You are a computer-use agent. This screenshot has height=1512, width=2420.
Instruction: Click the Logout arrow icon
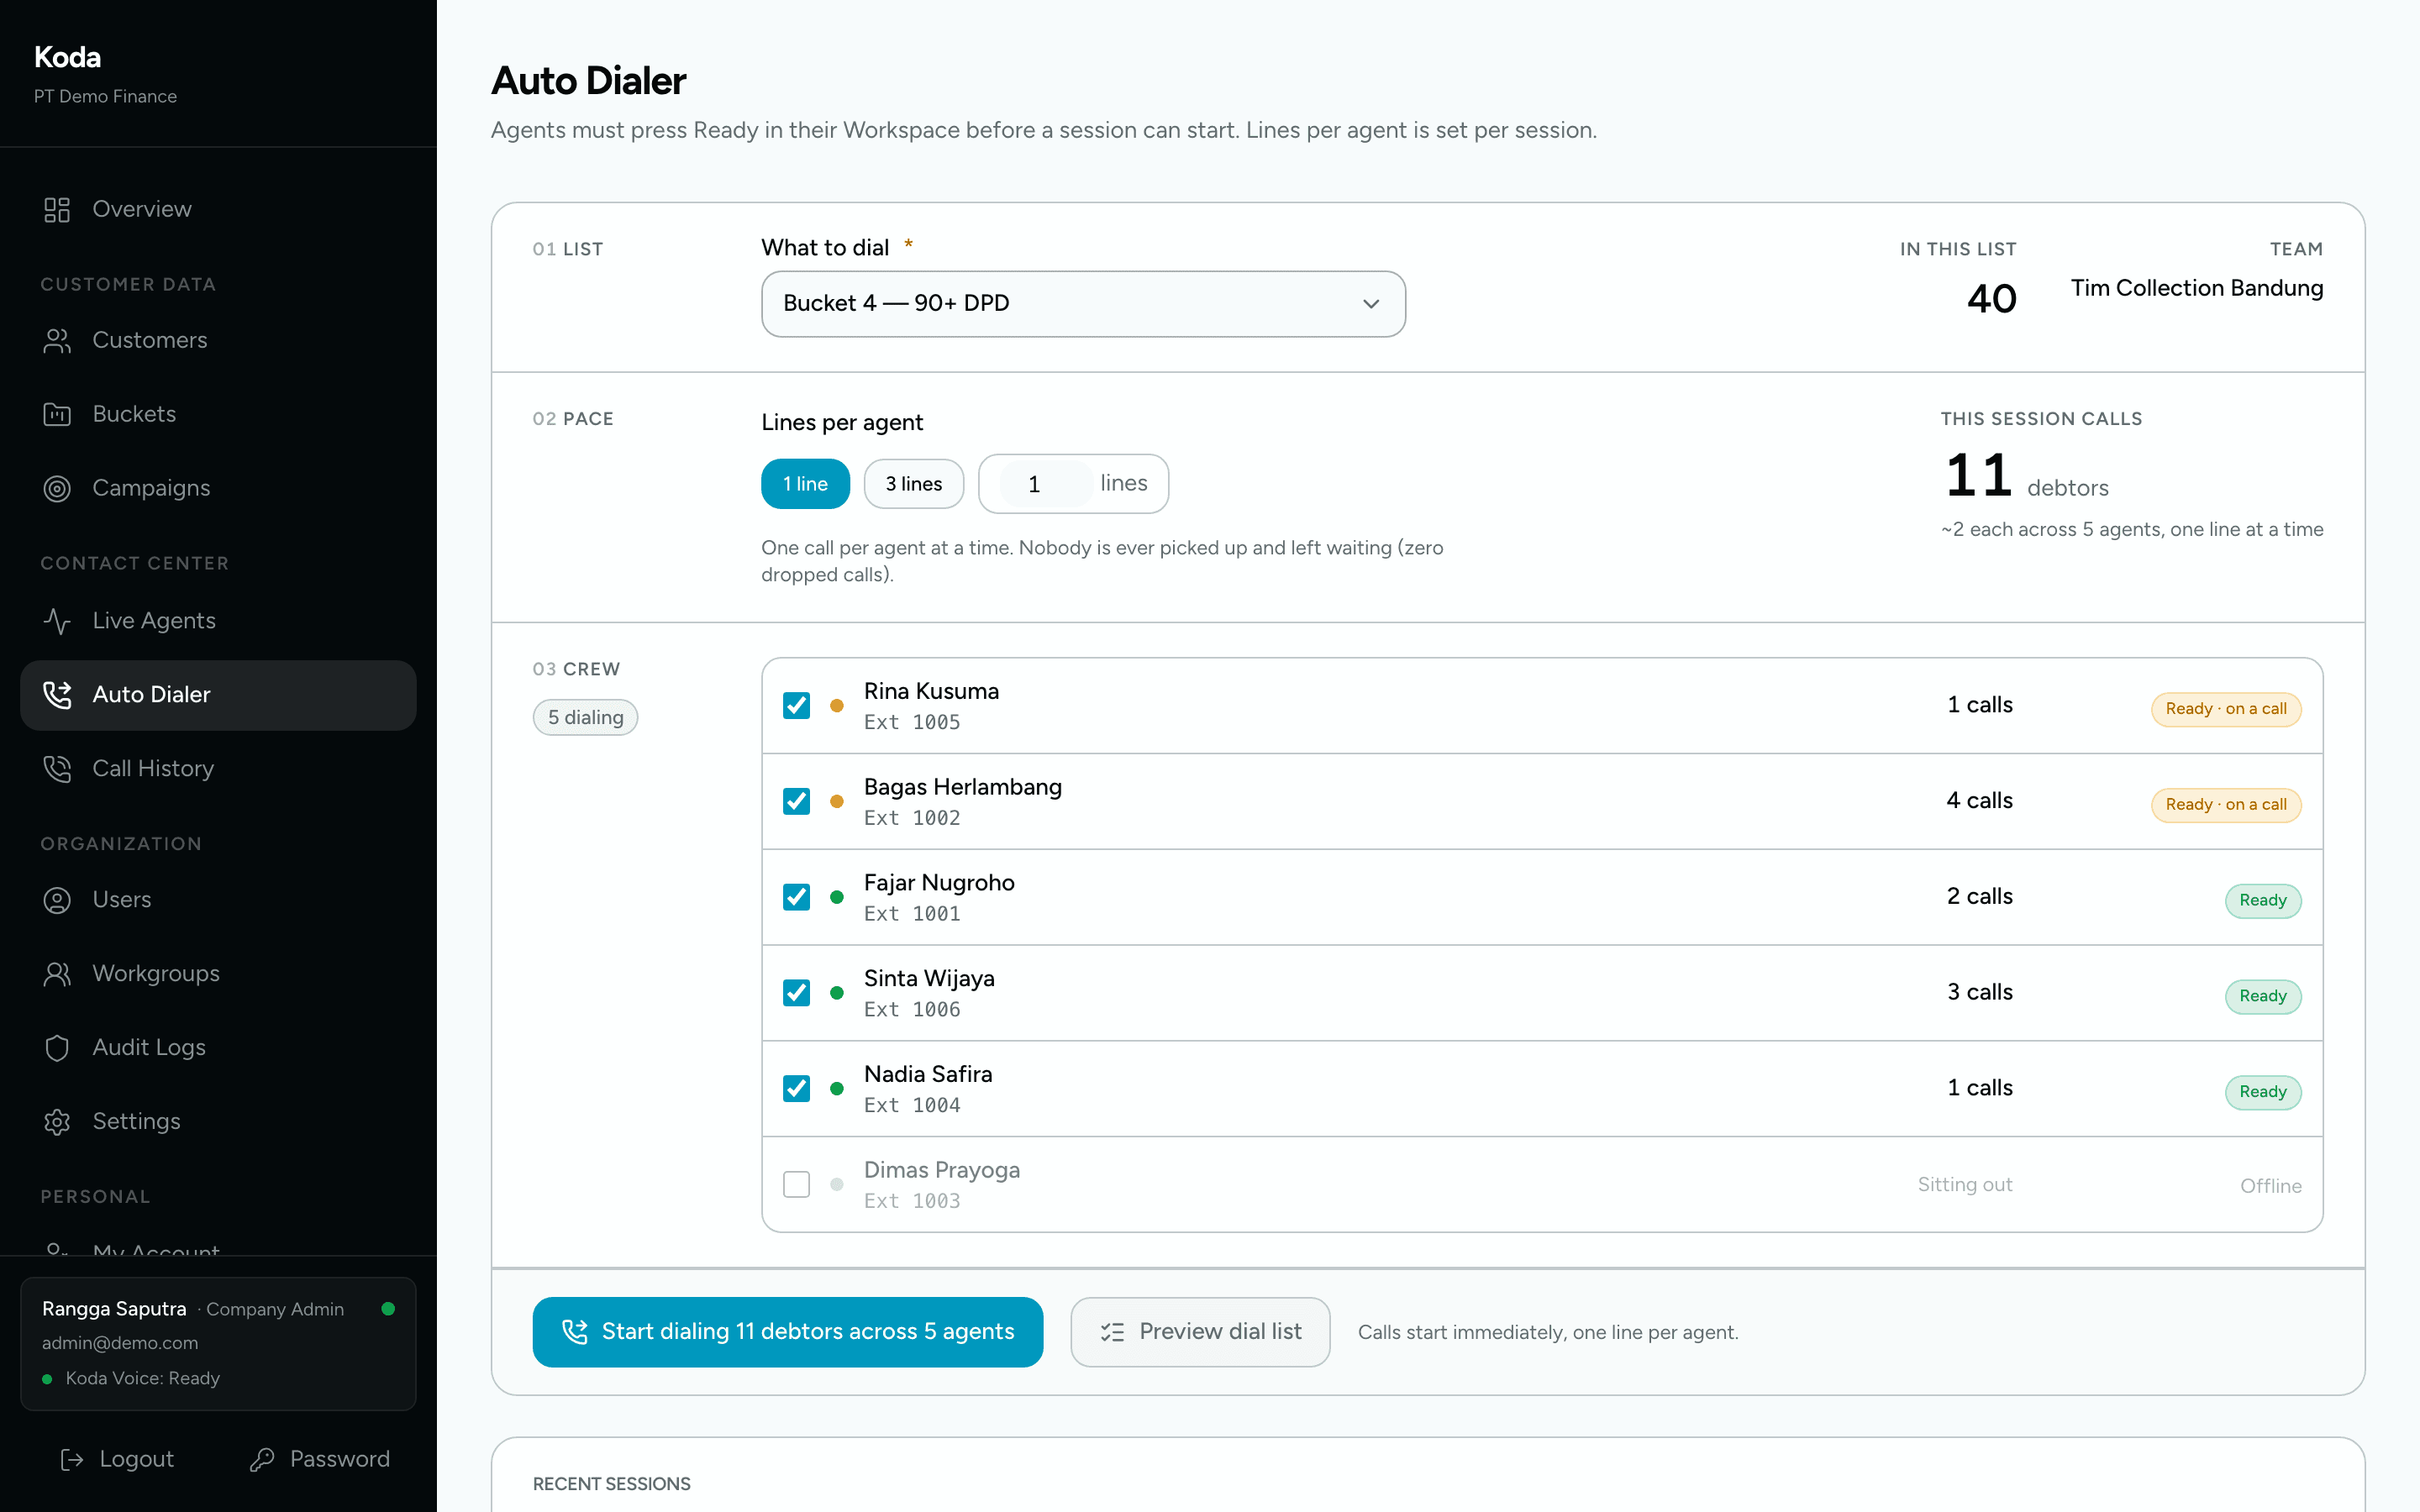tap(72, 1460)
